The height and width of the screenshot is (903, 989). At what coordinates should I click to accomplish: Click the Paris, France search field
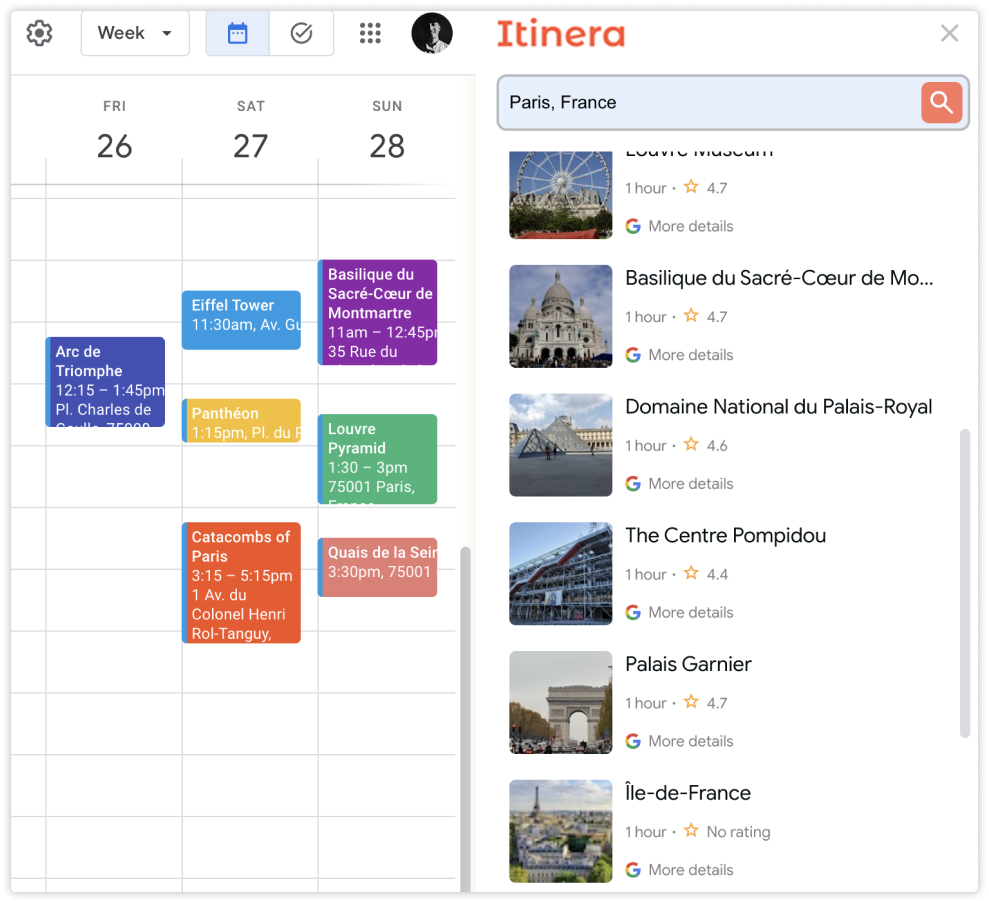pos(708,102)
